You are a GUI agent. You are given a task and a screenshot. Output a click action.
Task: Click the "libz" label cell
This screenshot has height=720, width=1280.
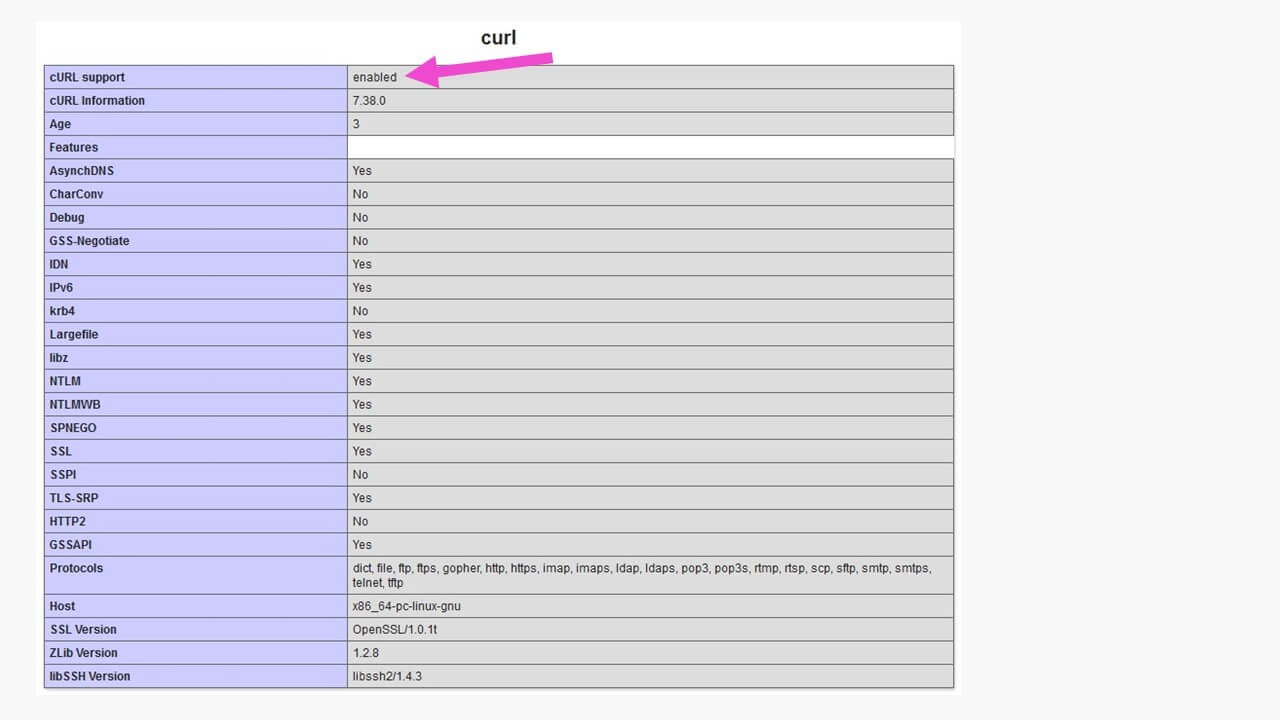tap(196, 357)
